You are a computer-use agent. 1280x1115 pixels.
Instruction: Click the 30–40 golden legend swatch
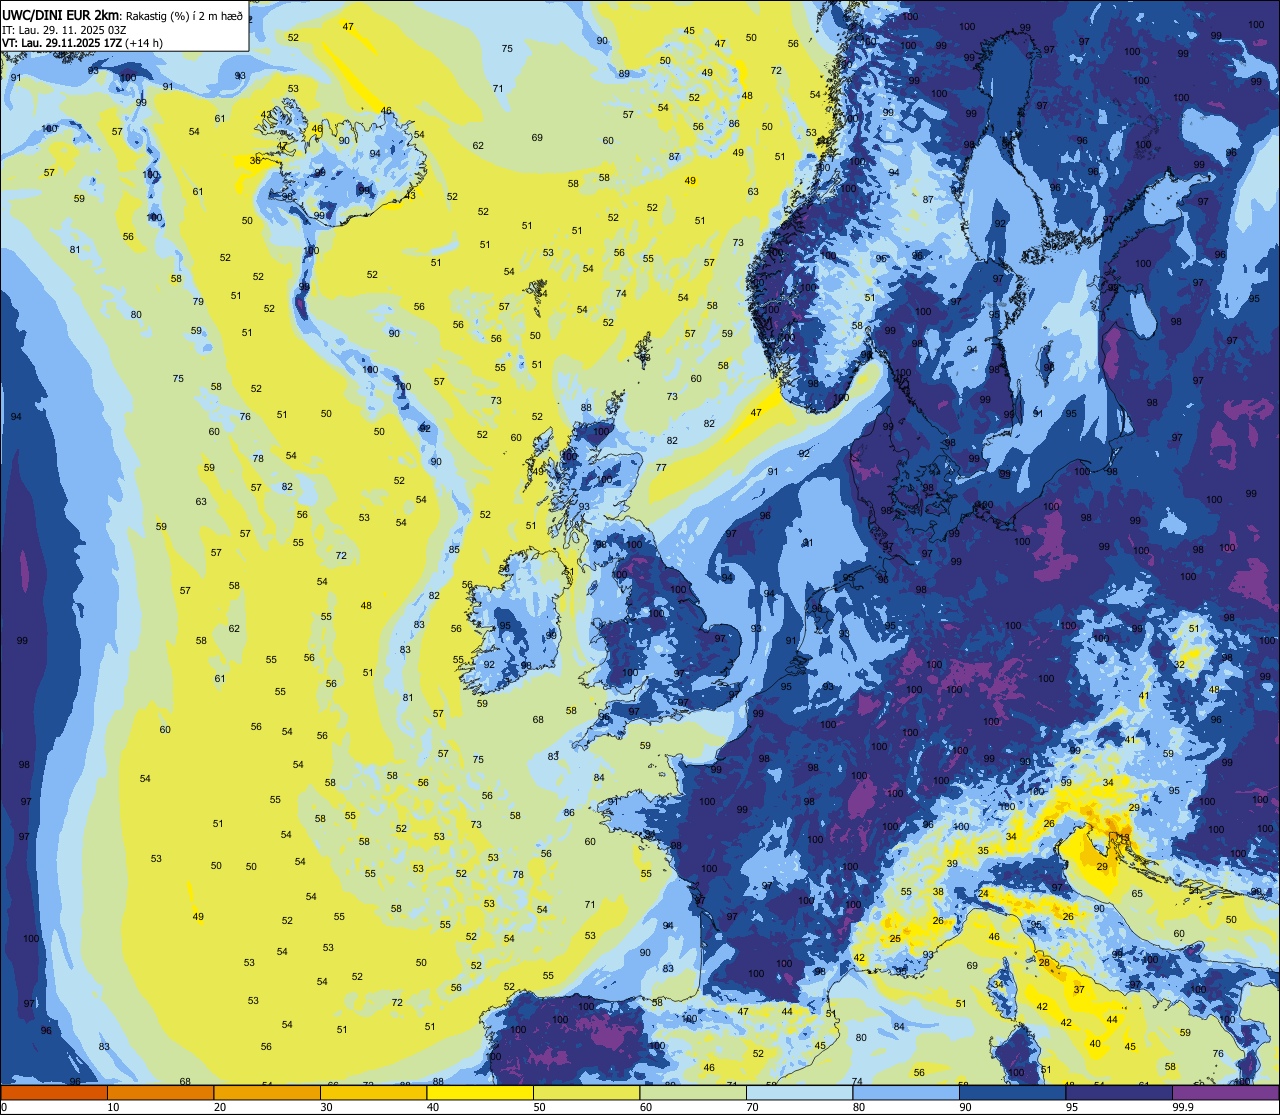(x=373, y=1092)
